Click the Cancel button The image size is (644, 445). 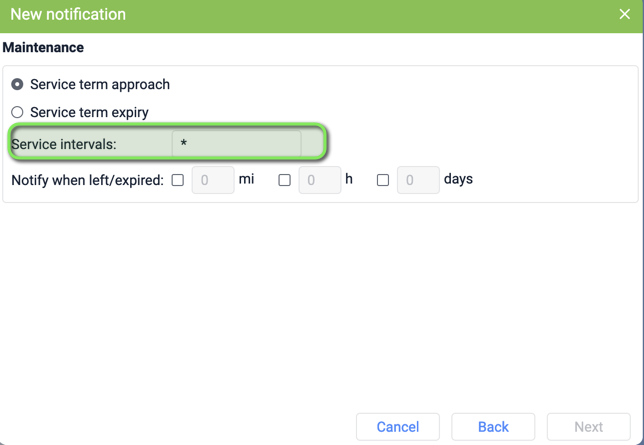pyautogui.click(x=398, y=427)
